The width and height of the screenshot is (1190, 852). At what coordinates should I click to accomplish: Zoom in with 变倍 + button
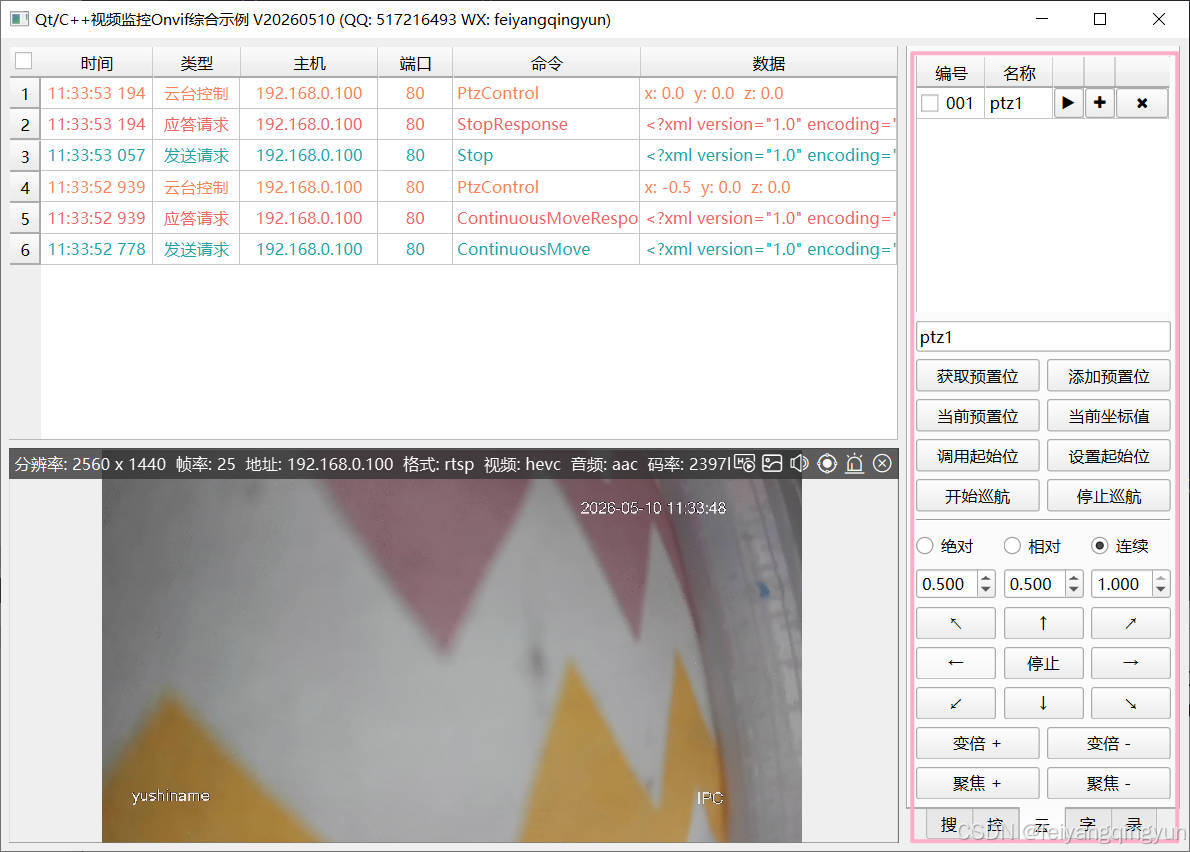pos(978,744)
